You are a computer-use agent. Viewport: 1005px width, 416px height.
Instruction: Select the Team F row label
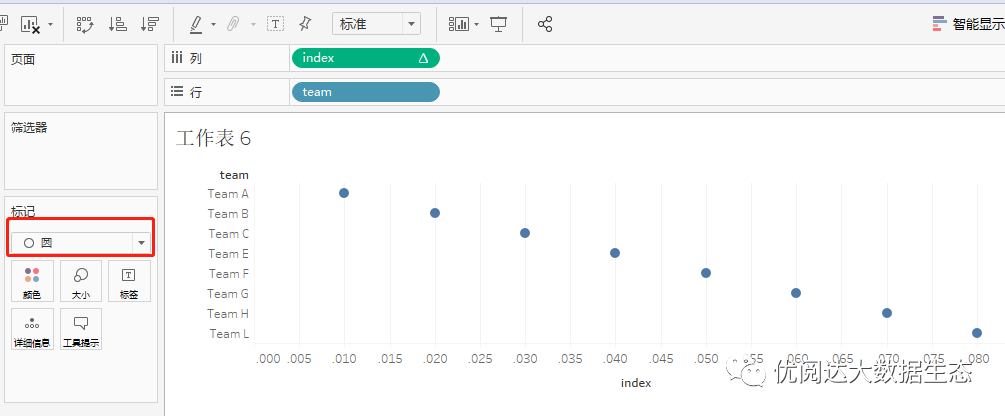tap(228, 273)
